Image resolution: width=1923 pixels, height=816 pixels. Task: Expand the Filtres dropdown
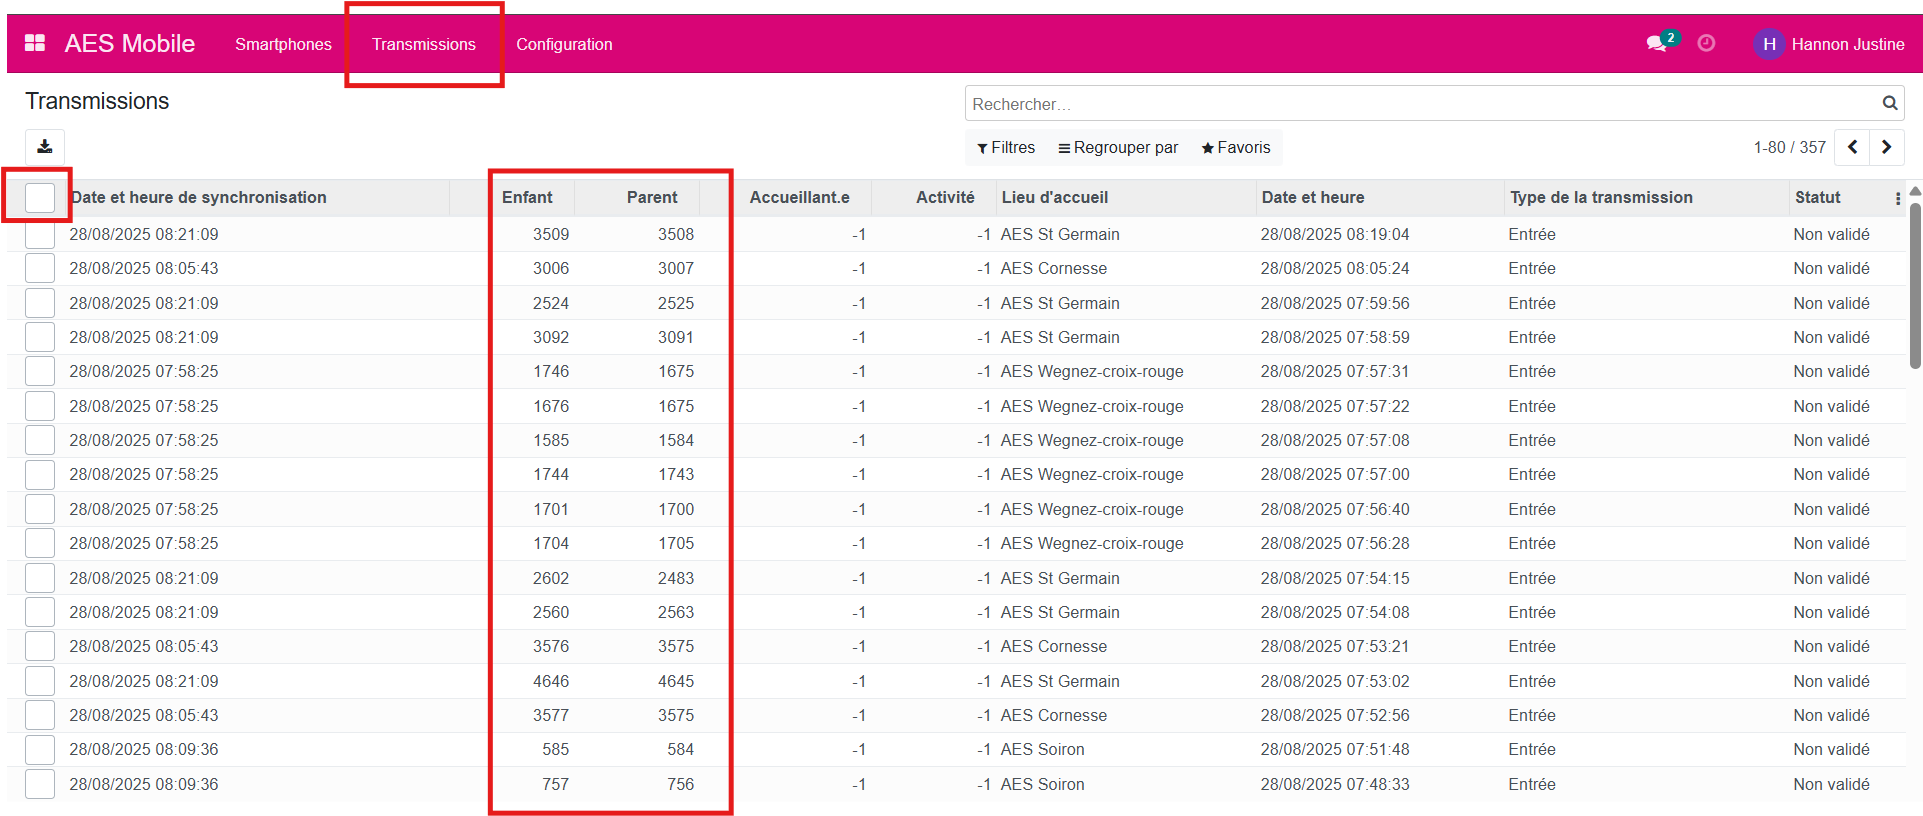[x=1006, y=148]
